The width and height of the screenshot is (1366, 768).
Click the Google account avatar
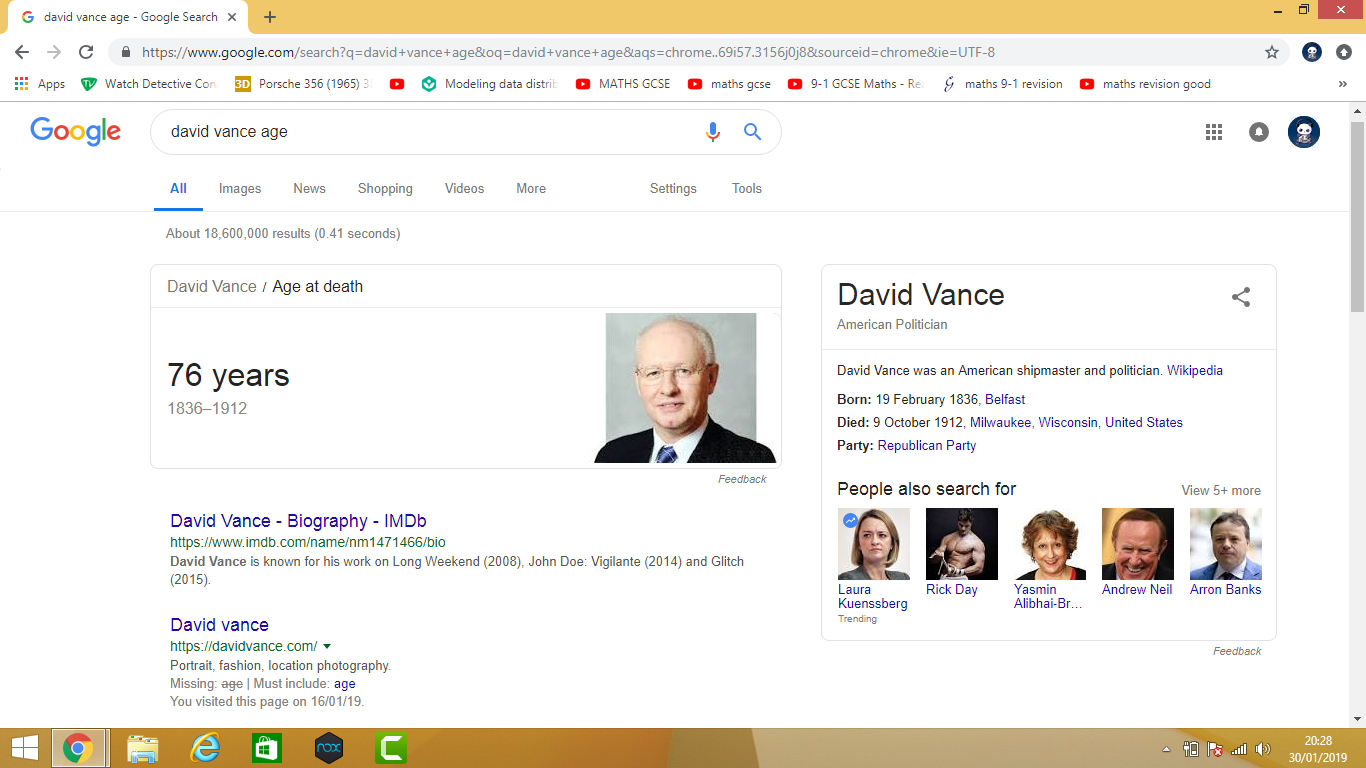(x=1304, y=132)
